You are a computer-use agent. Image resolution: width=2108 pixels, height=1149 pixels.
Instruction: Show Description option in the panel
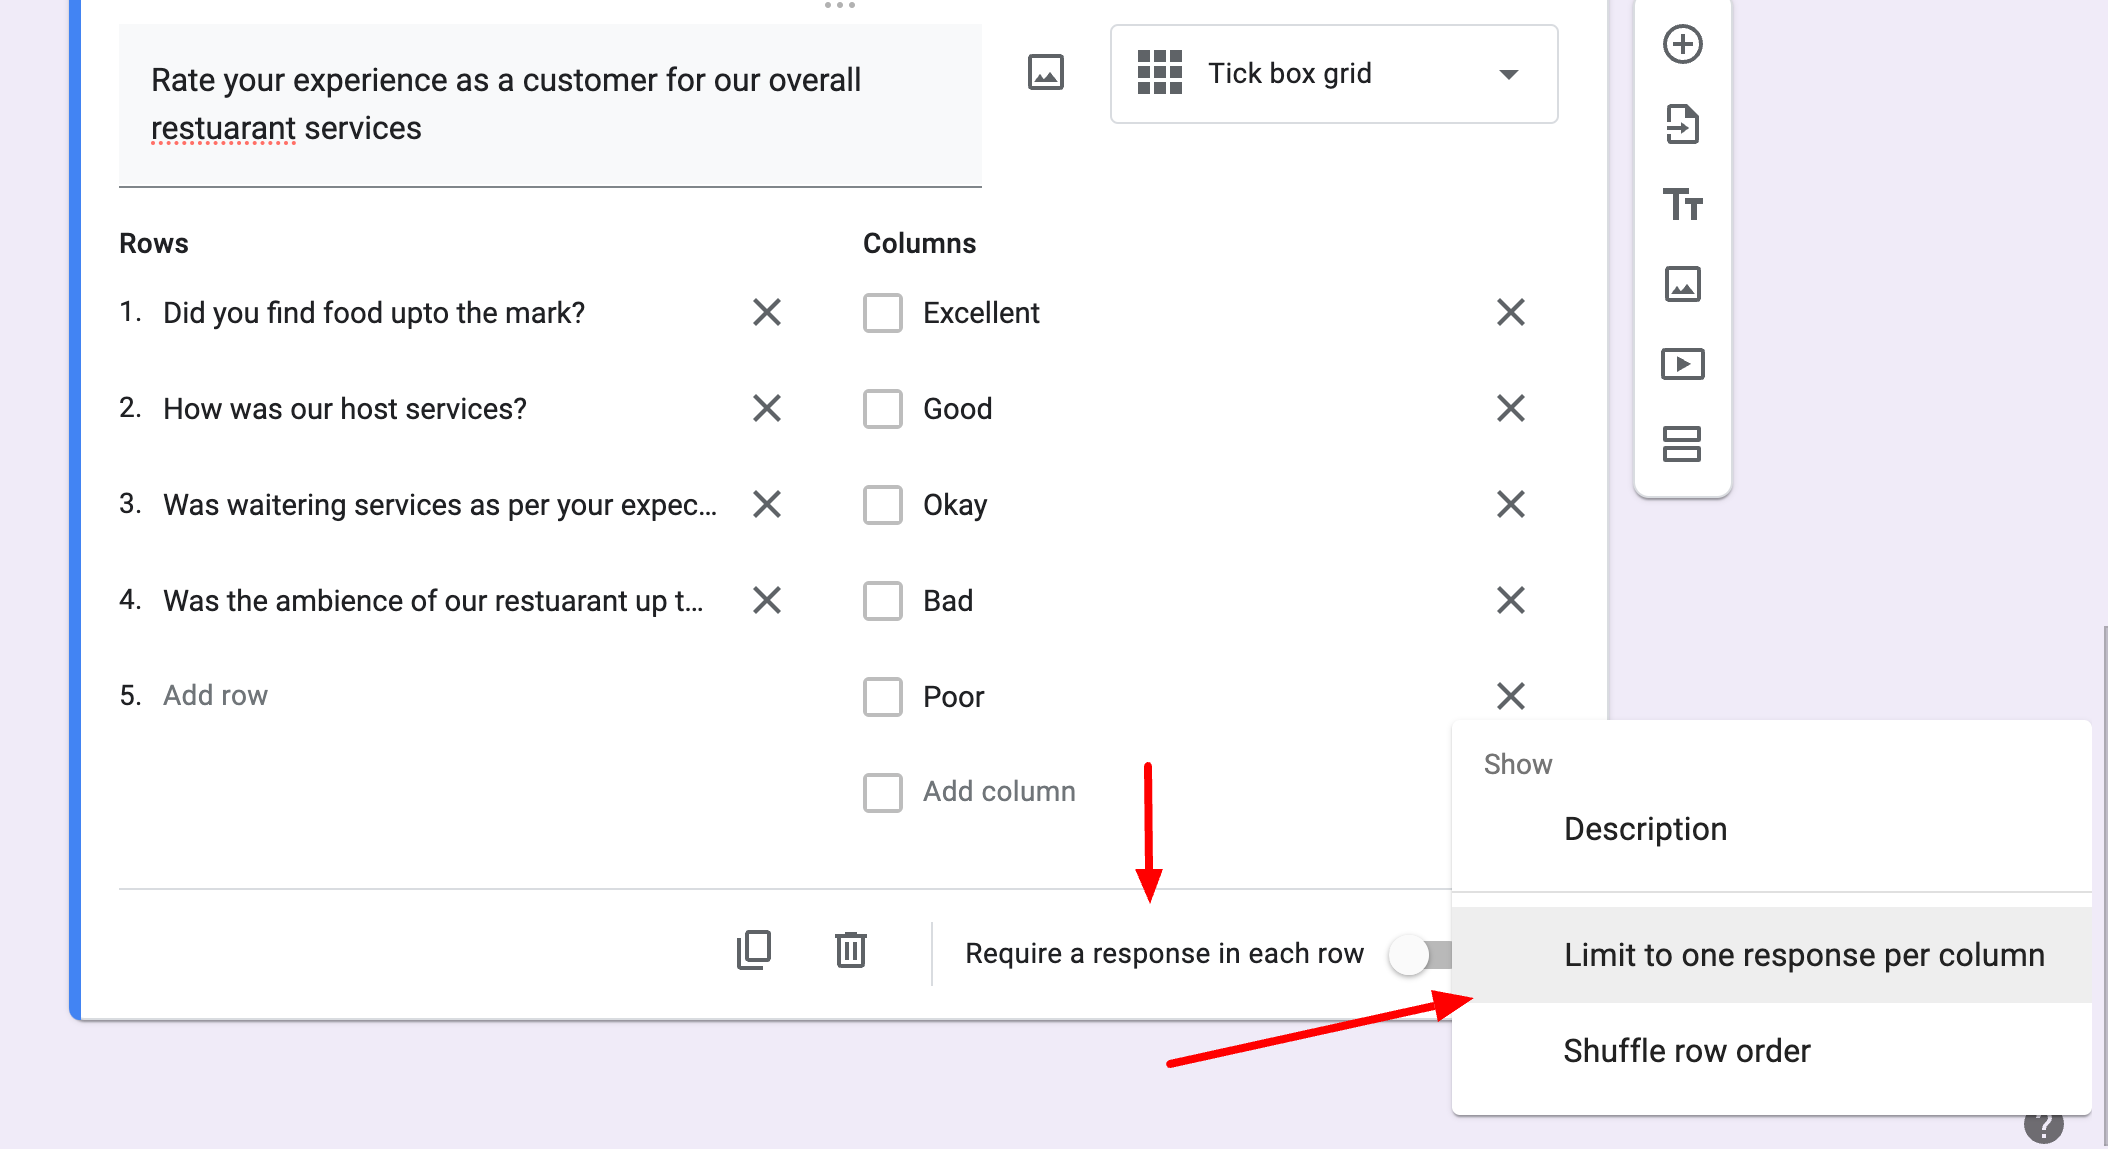coord(1645,829)
